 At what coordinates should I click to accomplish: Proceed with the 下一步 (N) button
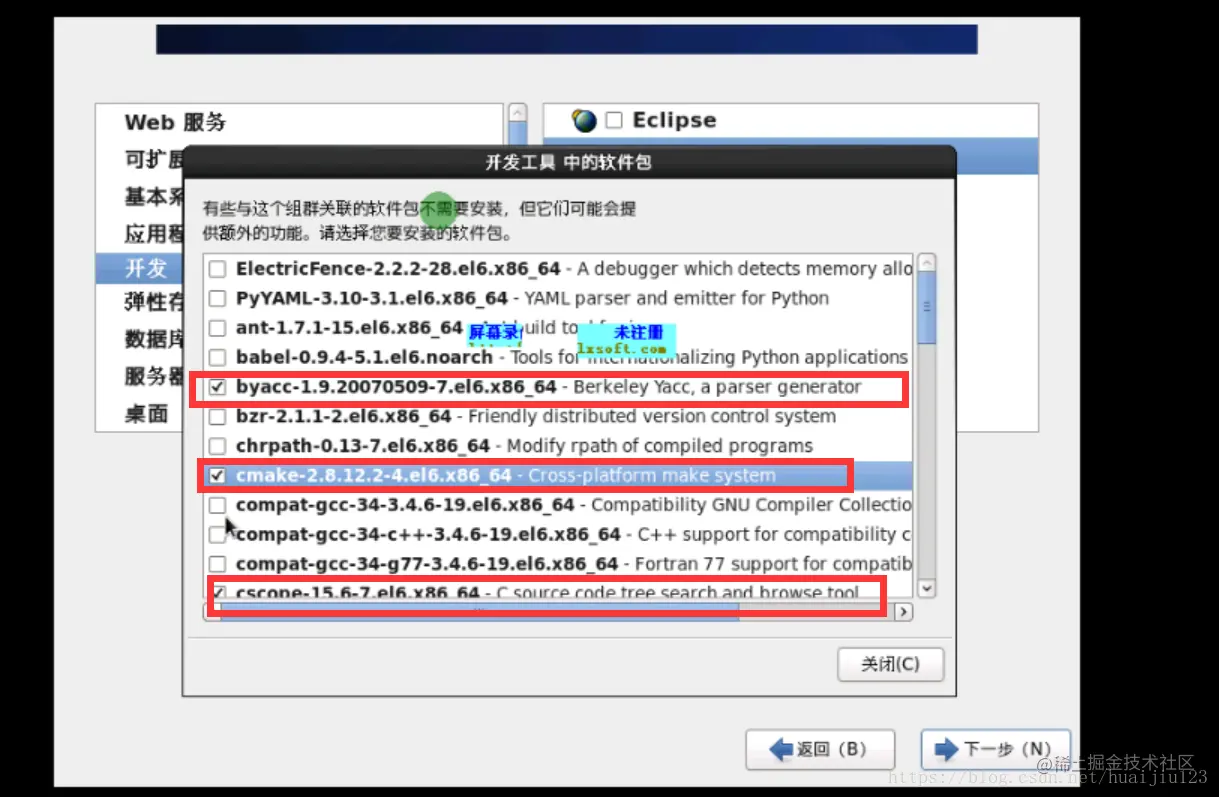click(x=996, y=749)
